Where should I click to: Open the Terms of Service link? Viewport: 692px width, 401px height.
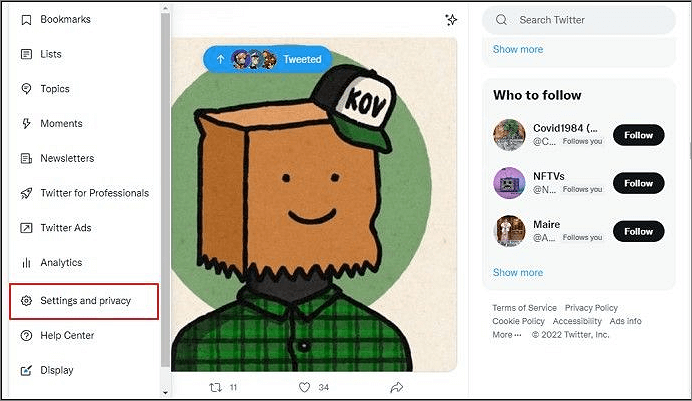[x=524, y=308]
